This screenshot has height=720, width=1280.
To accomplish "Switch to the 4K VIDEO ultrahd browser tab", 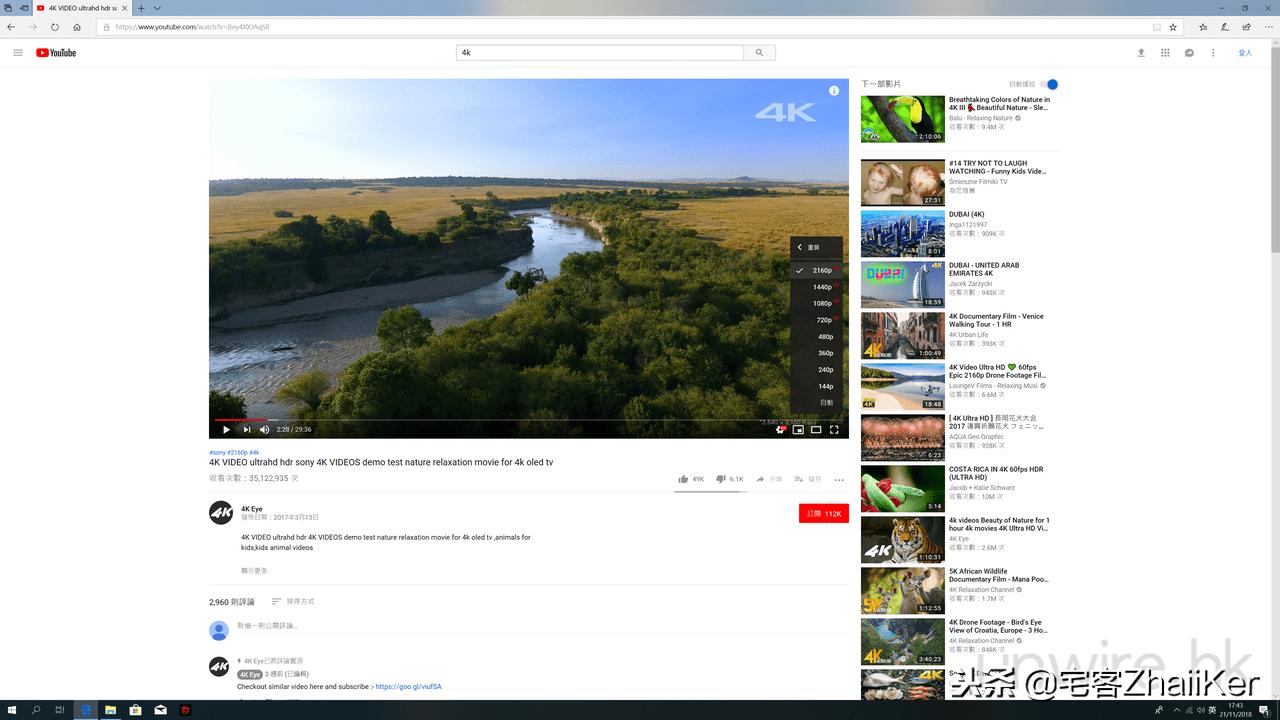I will (82, 8).
